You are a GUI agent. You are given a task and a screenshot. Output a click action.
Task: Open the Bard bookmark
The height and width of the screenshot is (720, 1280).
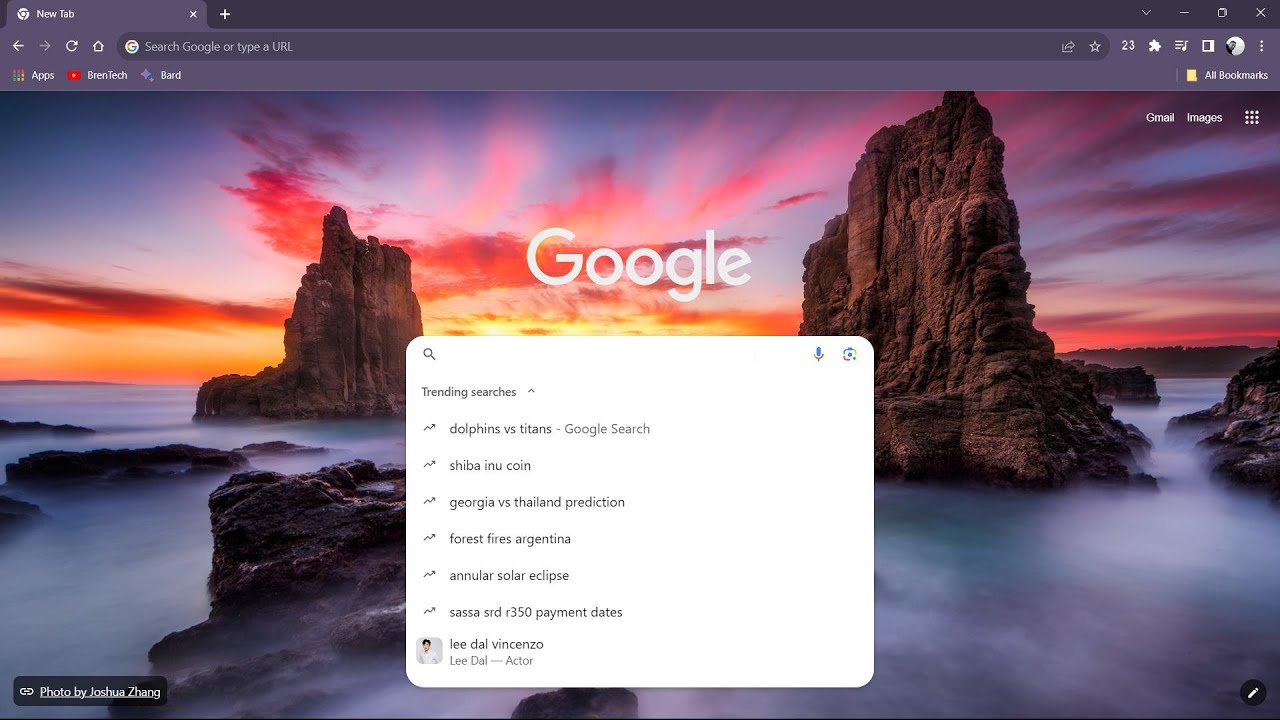tap(161, 75)
